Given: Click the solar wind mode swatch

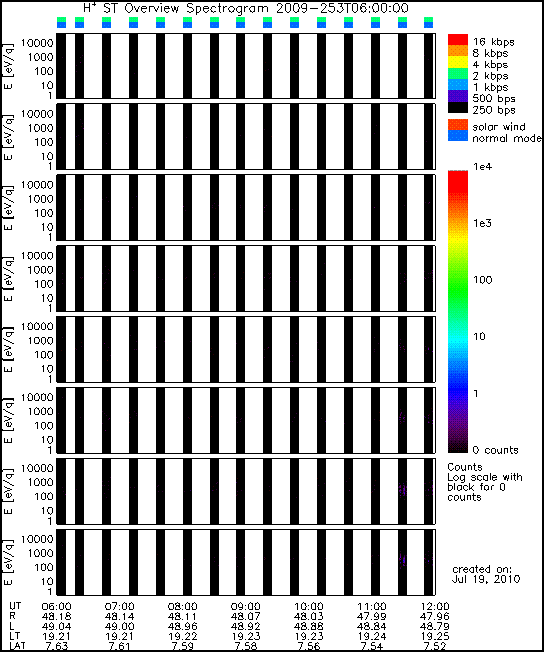Looking at the screenshot, I should point(457,125).
